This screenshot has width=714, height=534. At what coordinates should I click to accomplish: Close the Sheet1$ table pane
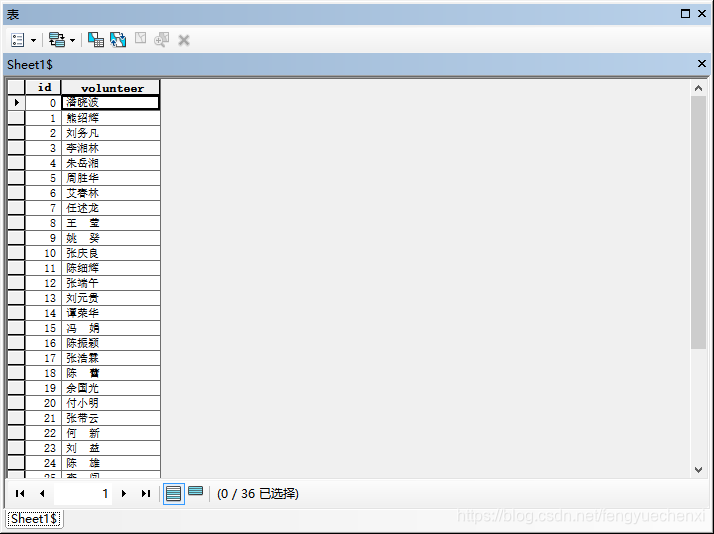(x=702, y=64)
